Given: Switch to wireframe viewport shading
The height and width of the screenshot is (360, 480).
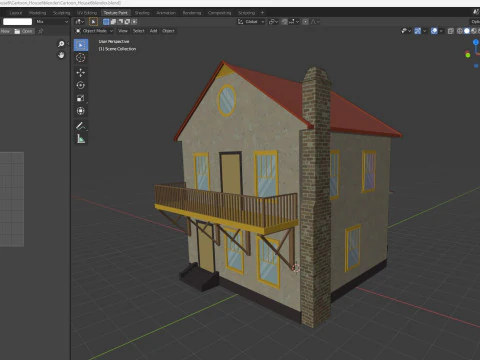Looking at the screenshot, I should tap(460, 31).
